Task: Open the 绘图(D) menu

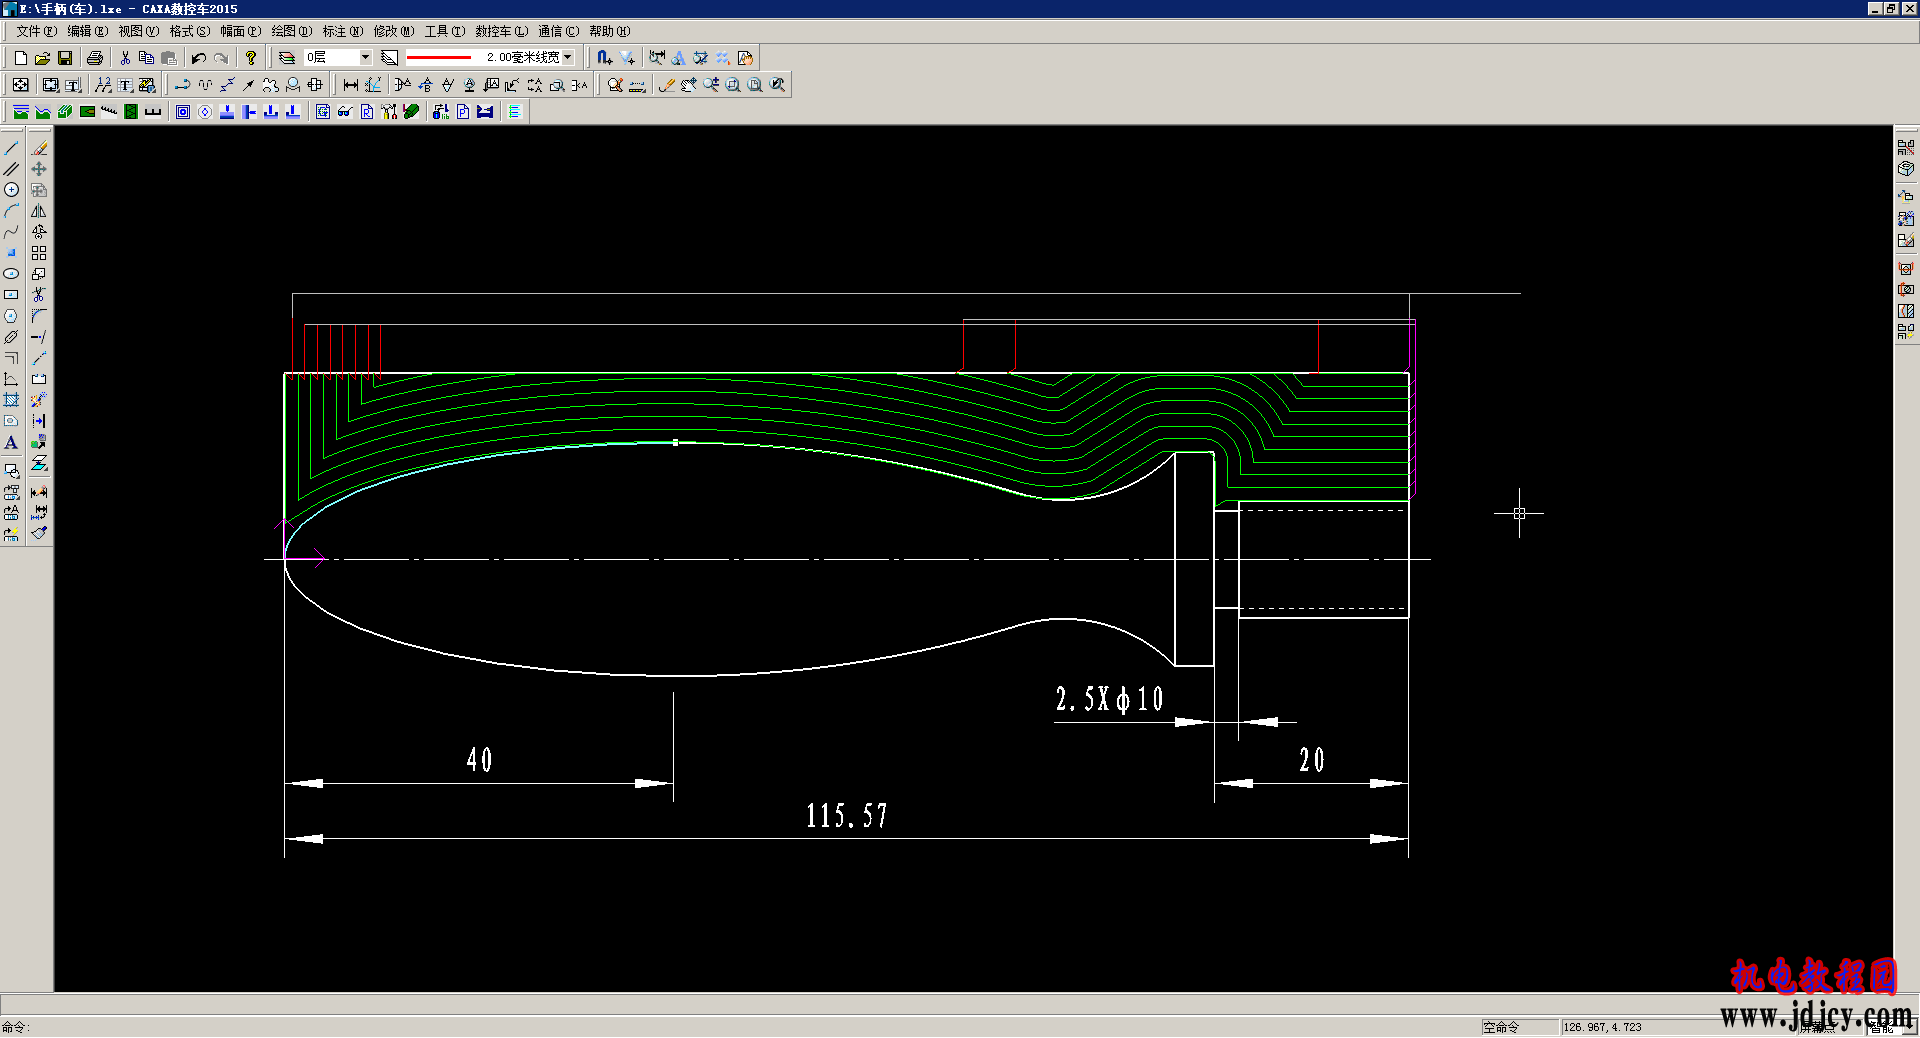Action: click(x=292, y=32)
